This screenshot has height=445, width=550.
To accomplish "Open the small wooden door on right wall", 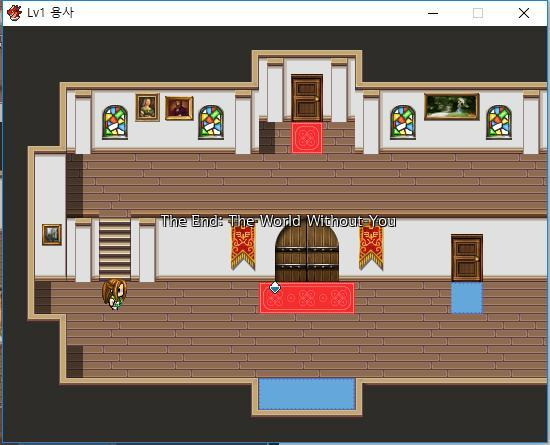I will [467, 258].
